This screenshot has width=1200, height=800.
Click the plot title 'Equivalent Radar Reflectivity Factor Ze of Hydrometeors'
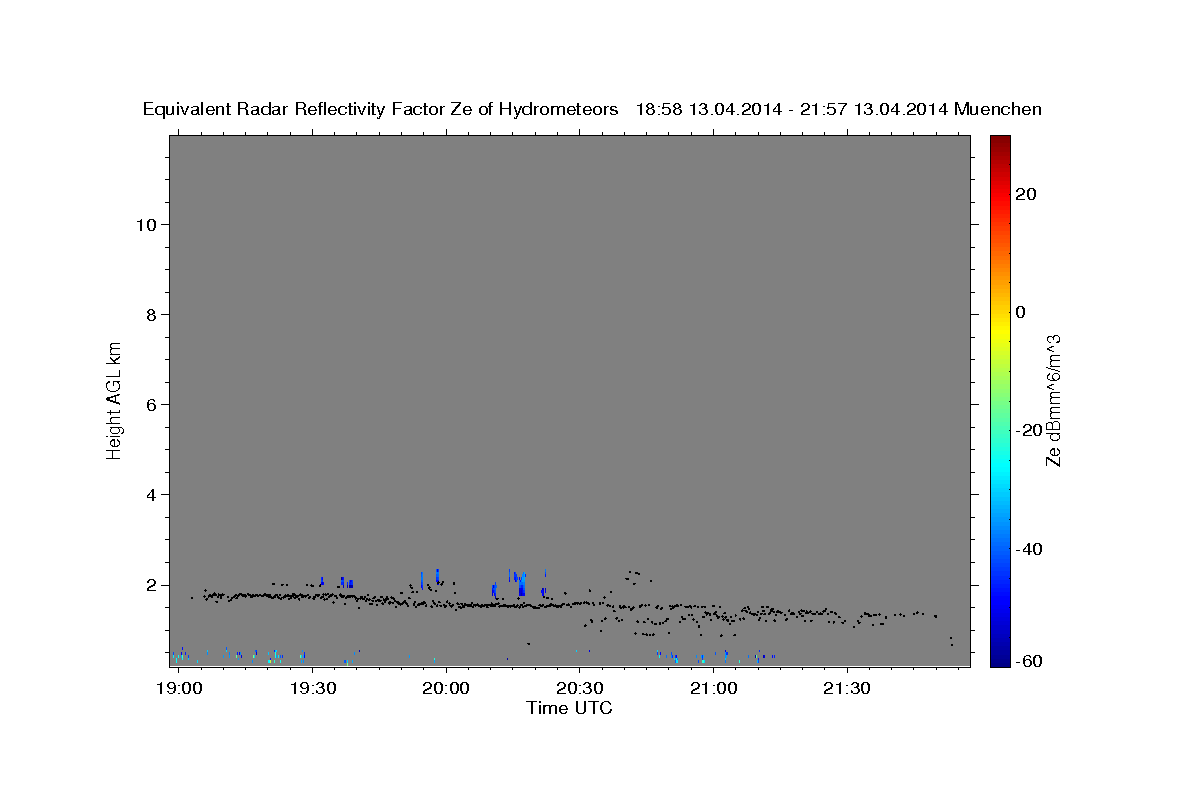pyautogui.click(x=380, y=110)
